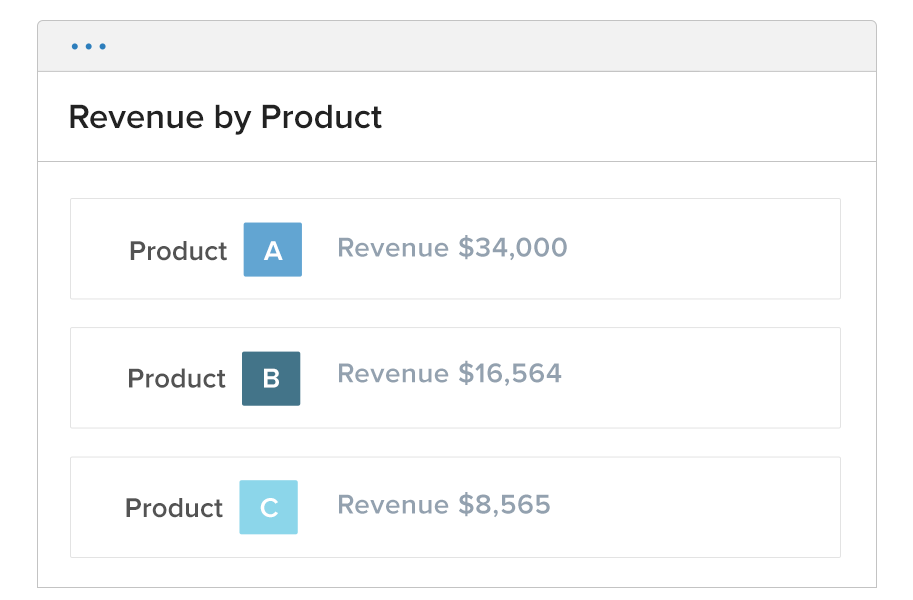Click the word Revenue in Product C row
The height and width of the screenshot is (600, 913).
pos(393,504)
